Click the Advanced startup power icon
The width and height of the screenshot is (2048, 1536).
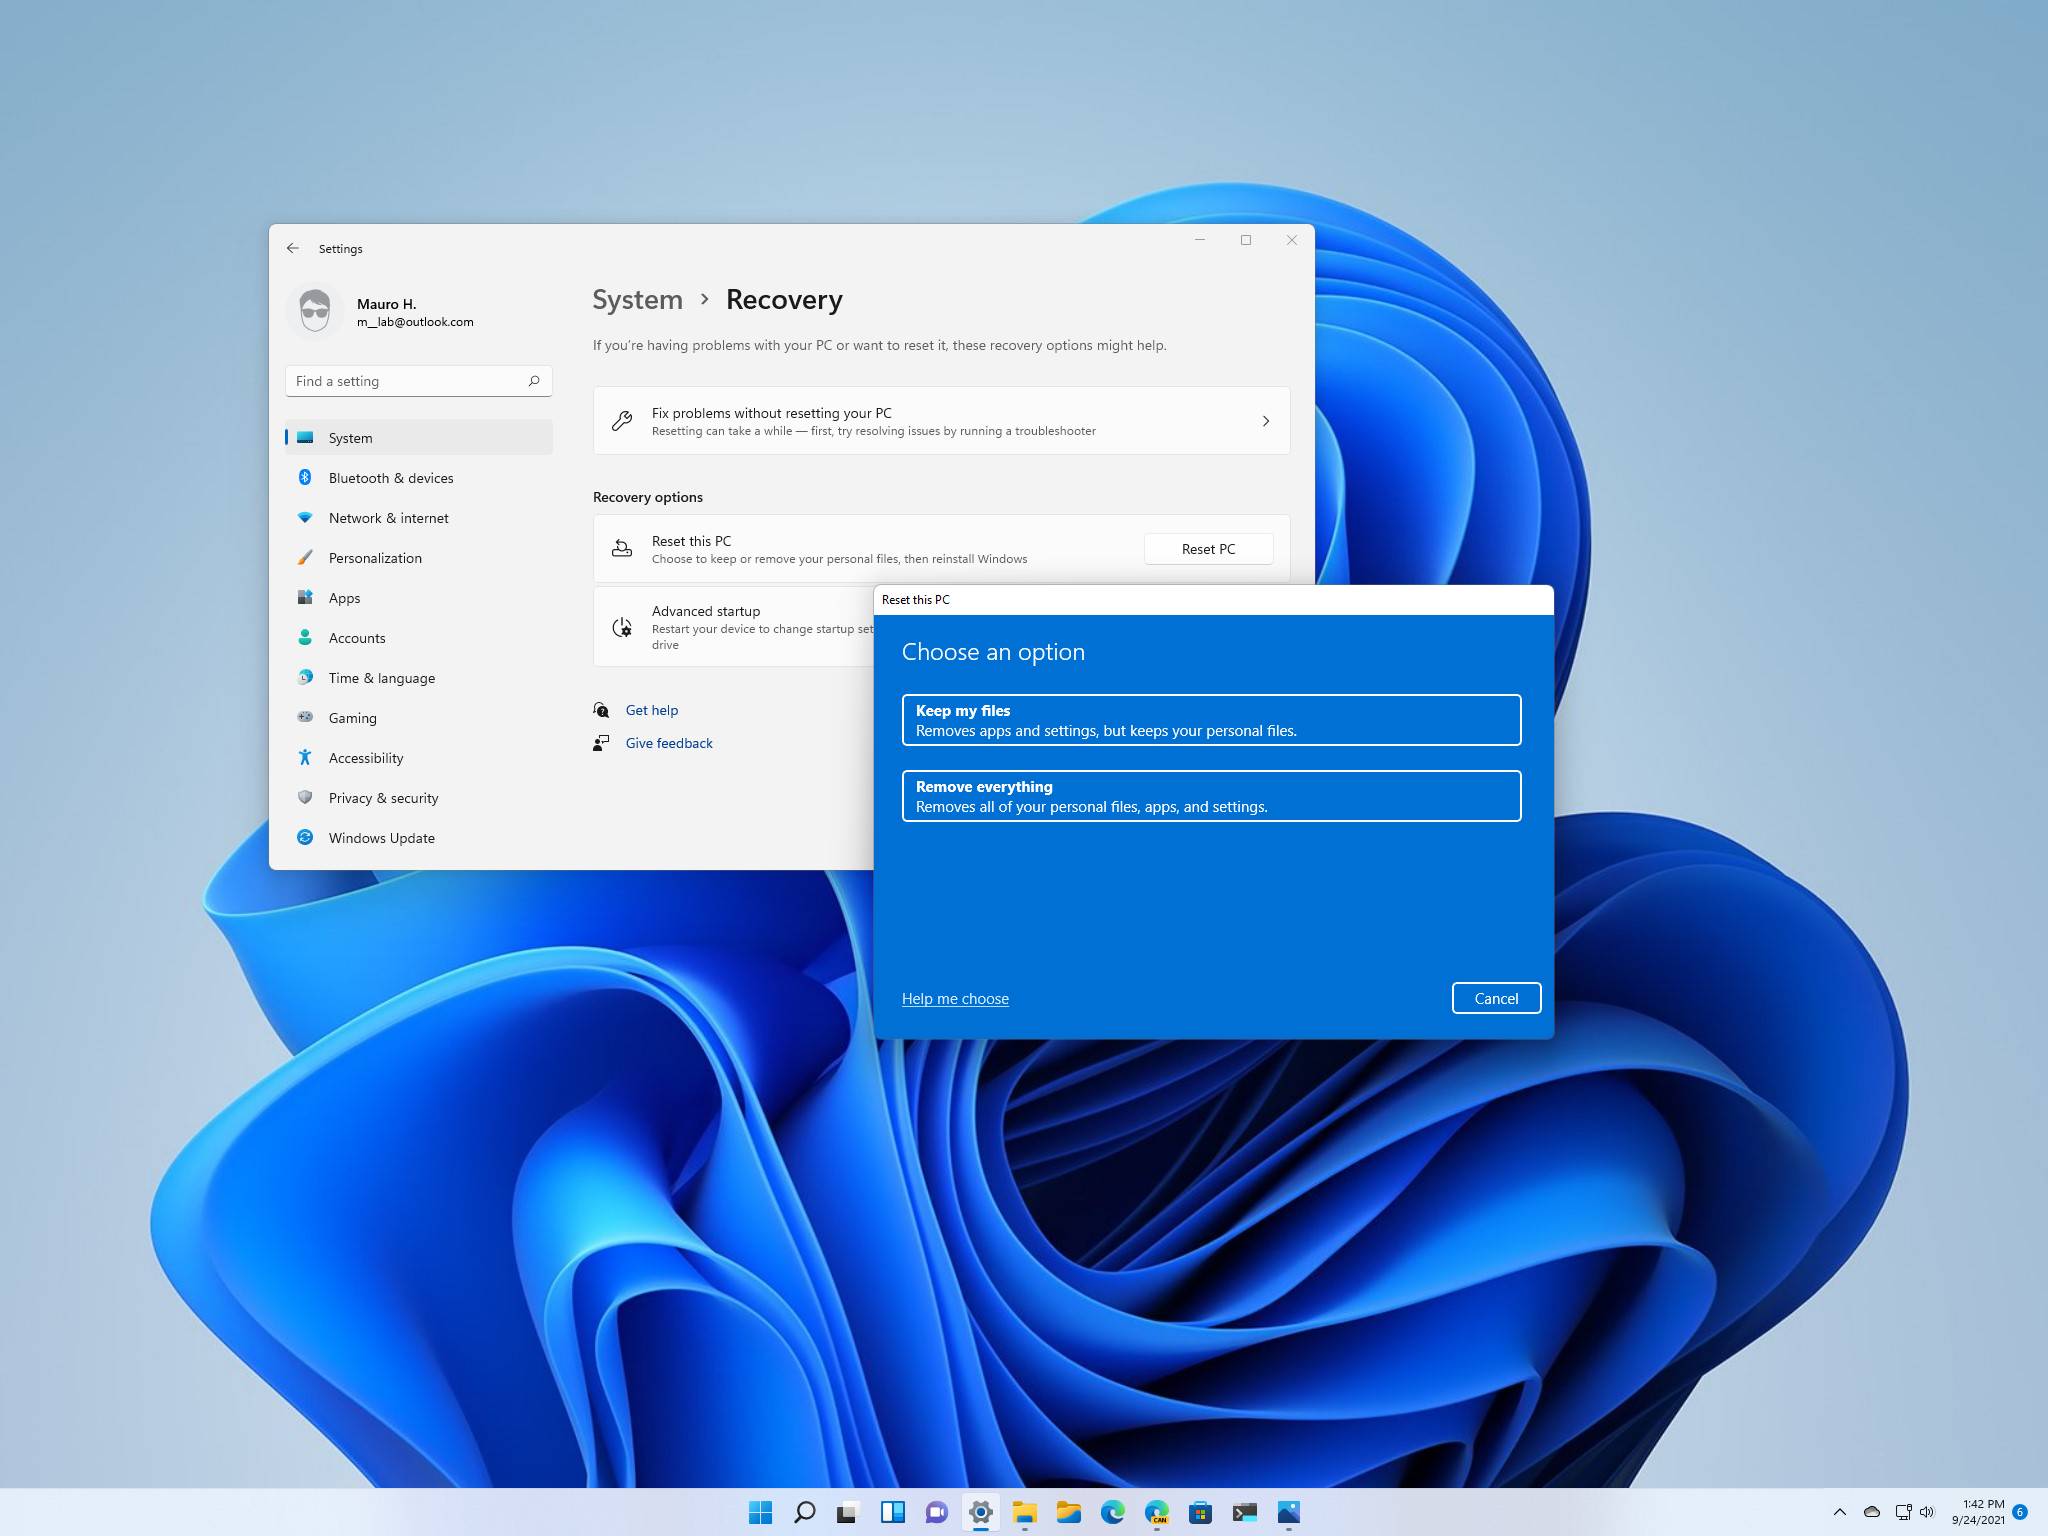[622, 626]
